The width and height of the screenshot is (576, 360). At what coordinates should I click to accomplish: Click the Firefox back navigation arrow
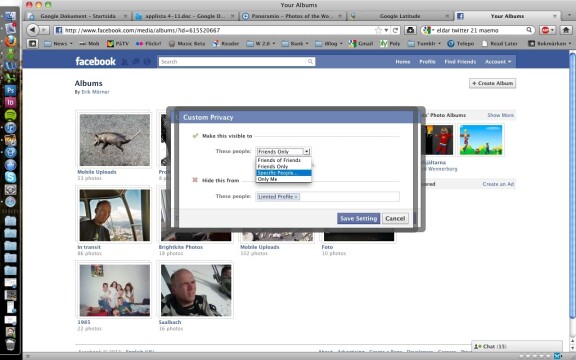pos(32,30)
